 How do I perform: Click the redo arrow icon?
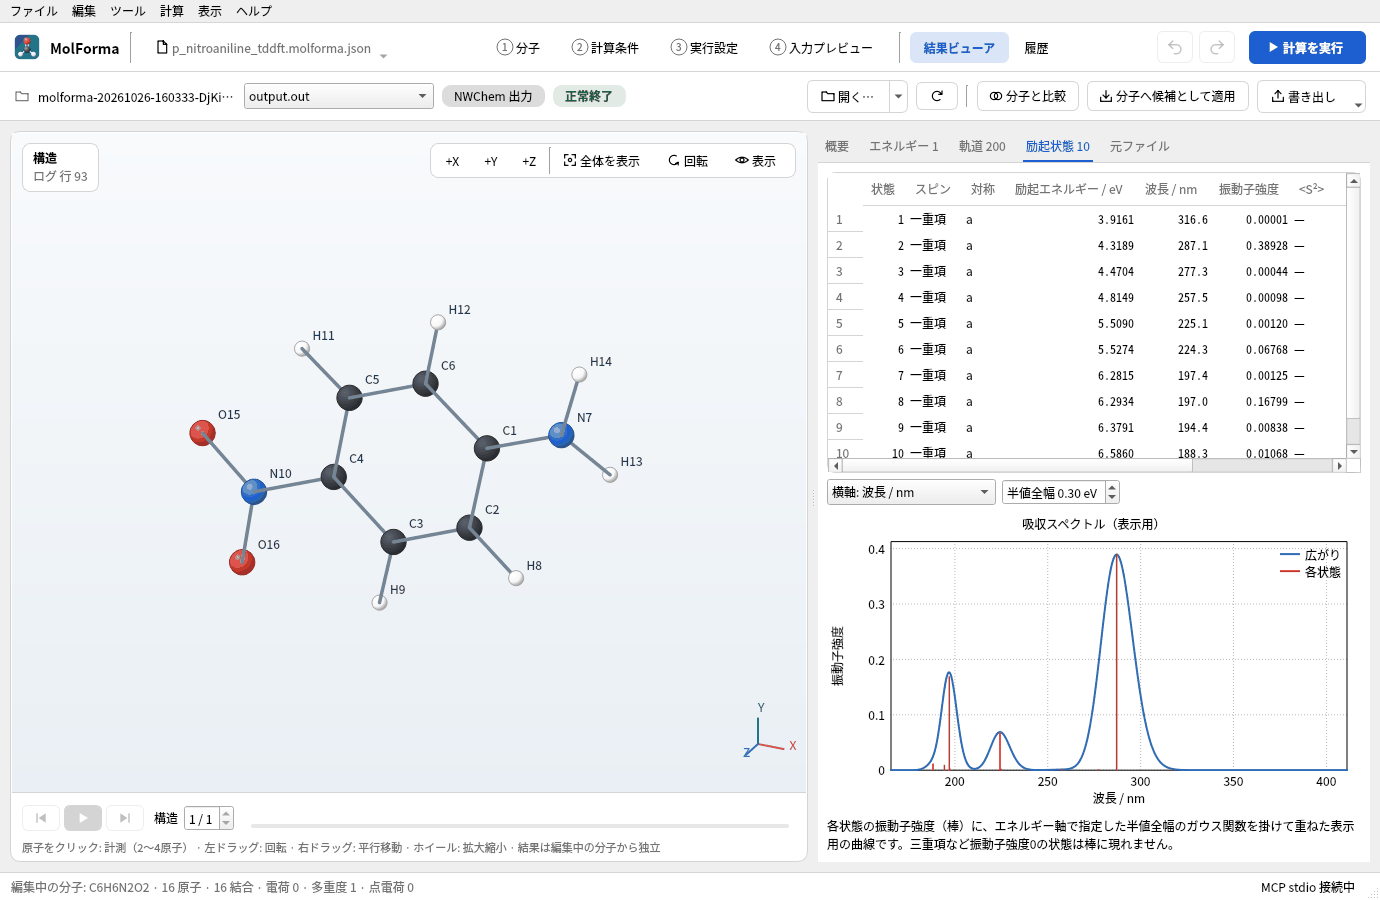1217,48
